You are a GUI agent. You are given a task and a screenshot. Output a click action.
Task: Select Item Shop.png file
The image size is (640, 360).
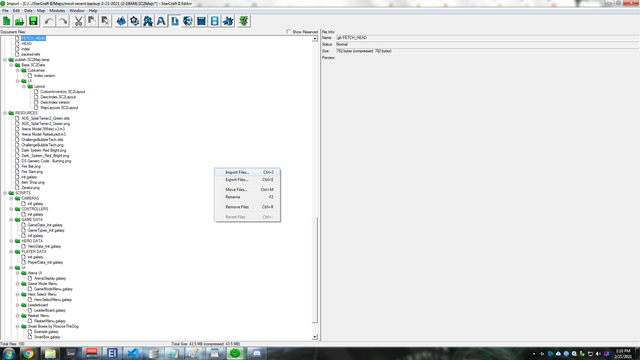tap(33, 182)
